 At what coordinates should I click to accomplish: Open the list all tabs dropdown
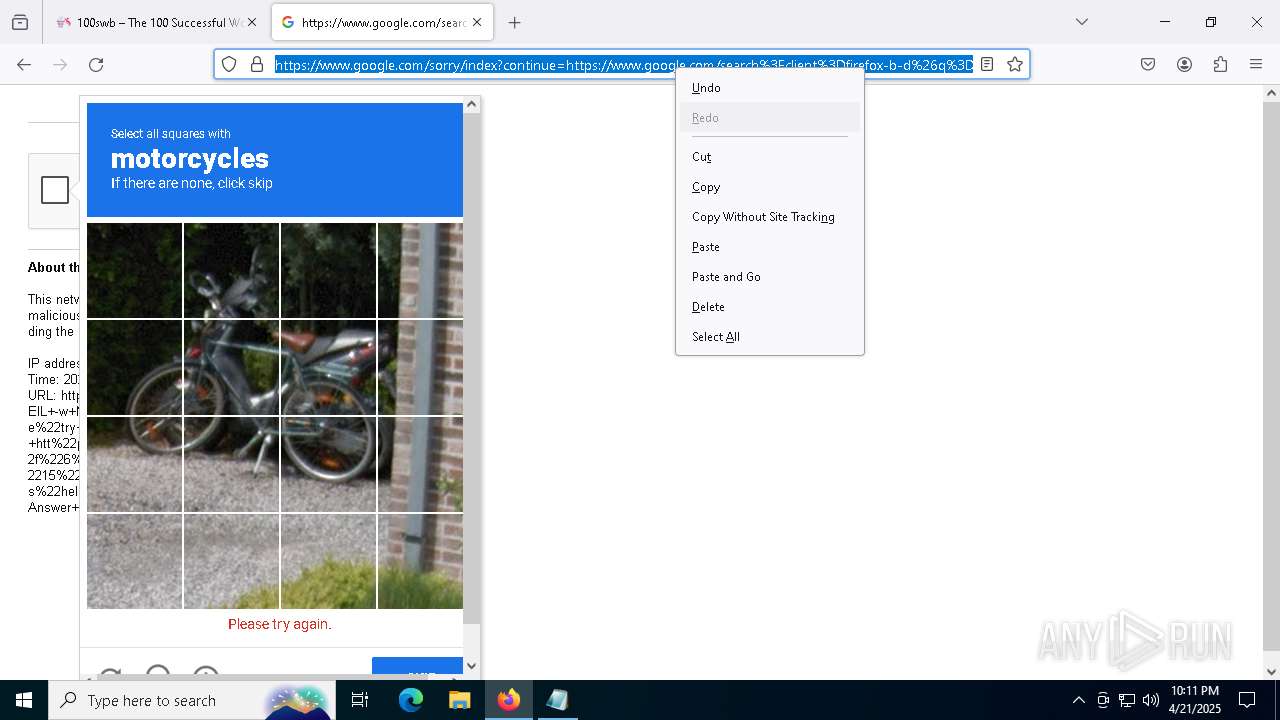point(1081,22)
